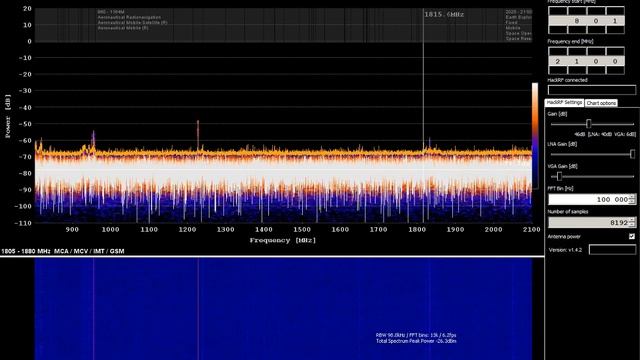Click the VGA Gain slider handle
Viewport: 640px width, 360px height.
pos(560,176)
